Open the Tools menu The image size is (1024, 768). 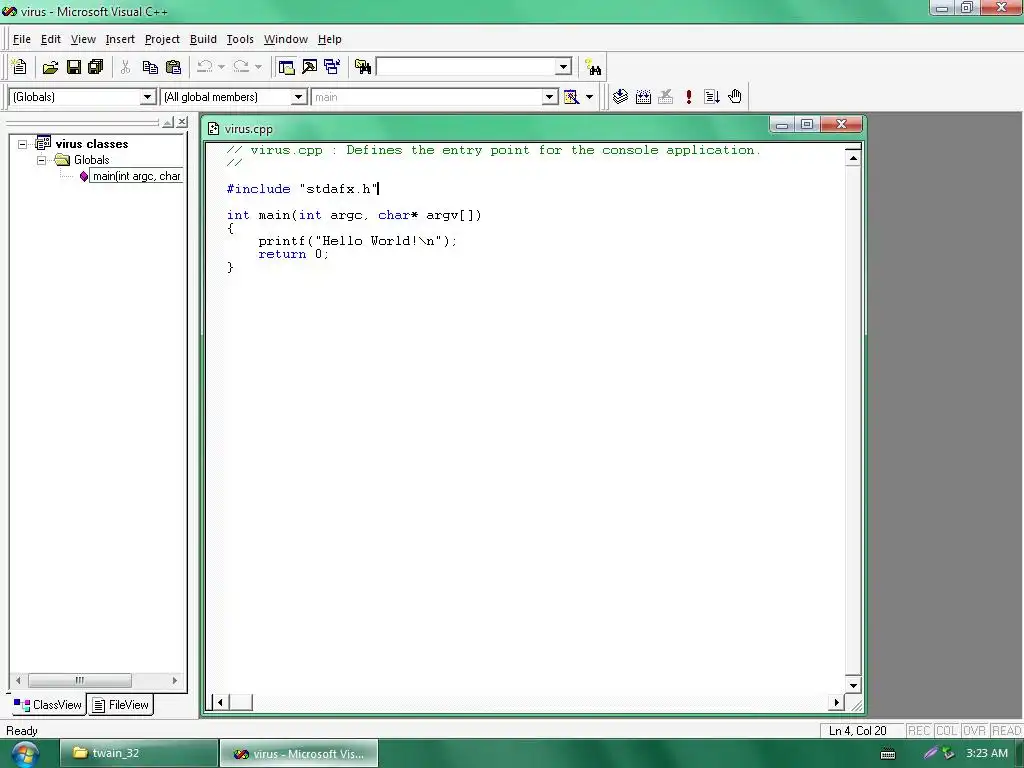pyautogui.click(x=240, y=39)
